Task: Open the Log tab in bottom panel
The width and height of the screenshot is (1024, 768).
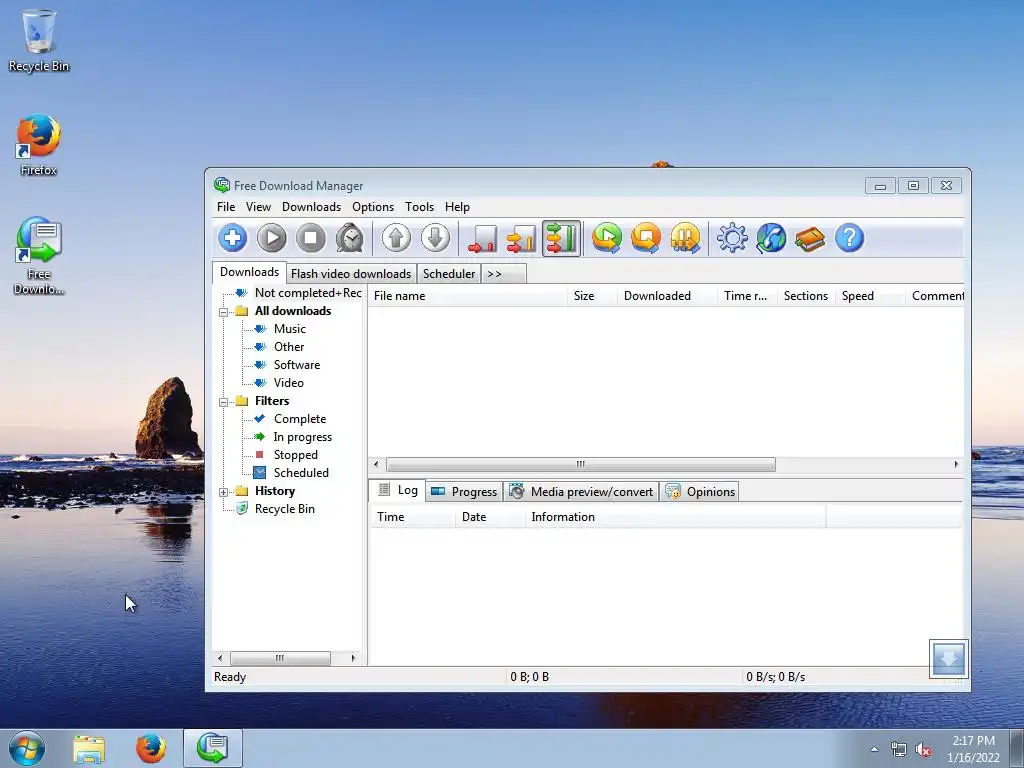Action: (x=398, y=490)
